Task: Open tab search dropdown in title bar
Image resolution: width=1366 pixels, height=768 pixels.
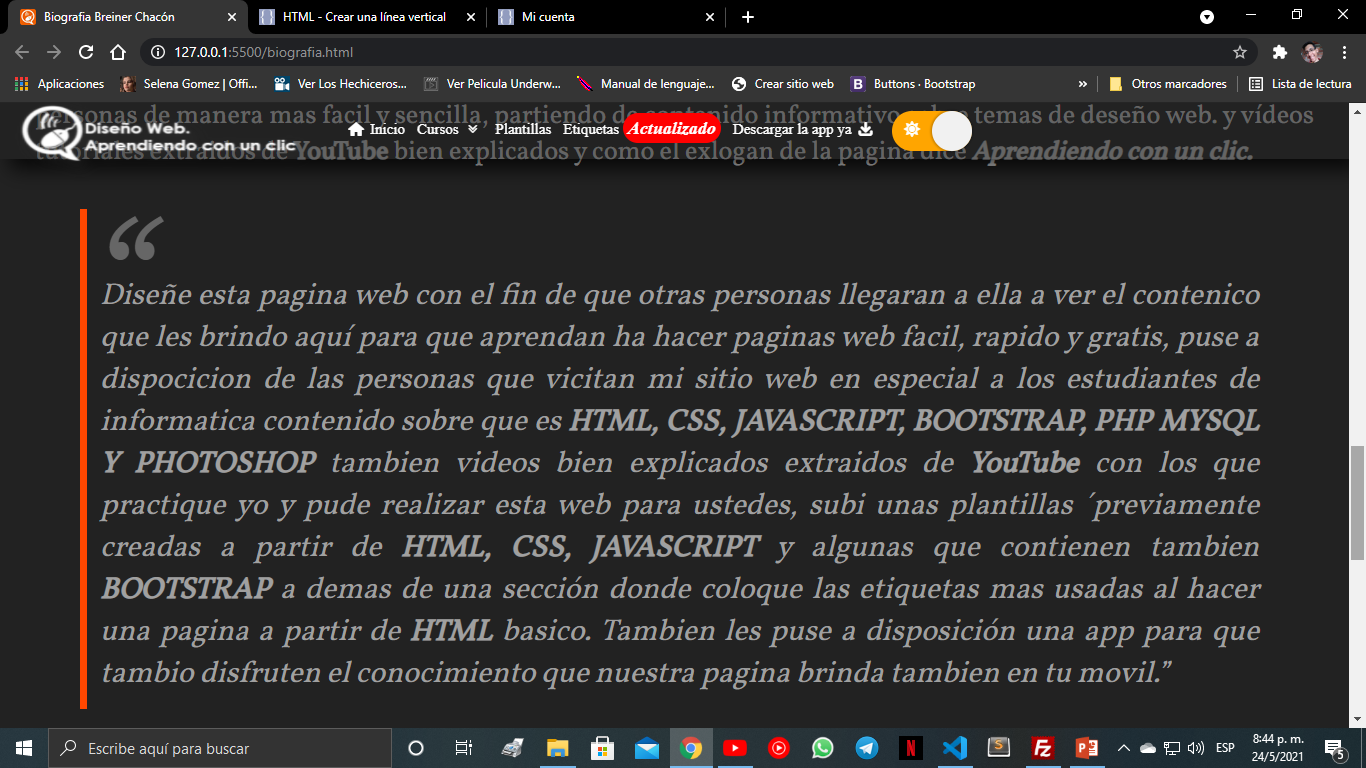Action: coord(1207,17)
